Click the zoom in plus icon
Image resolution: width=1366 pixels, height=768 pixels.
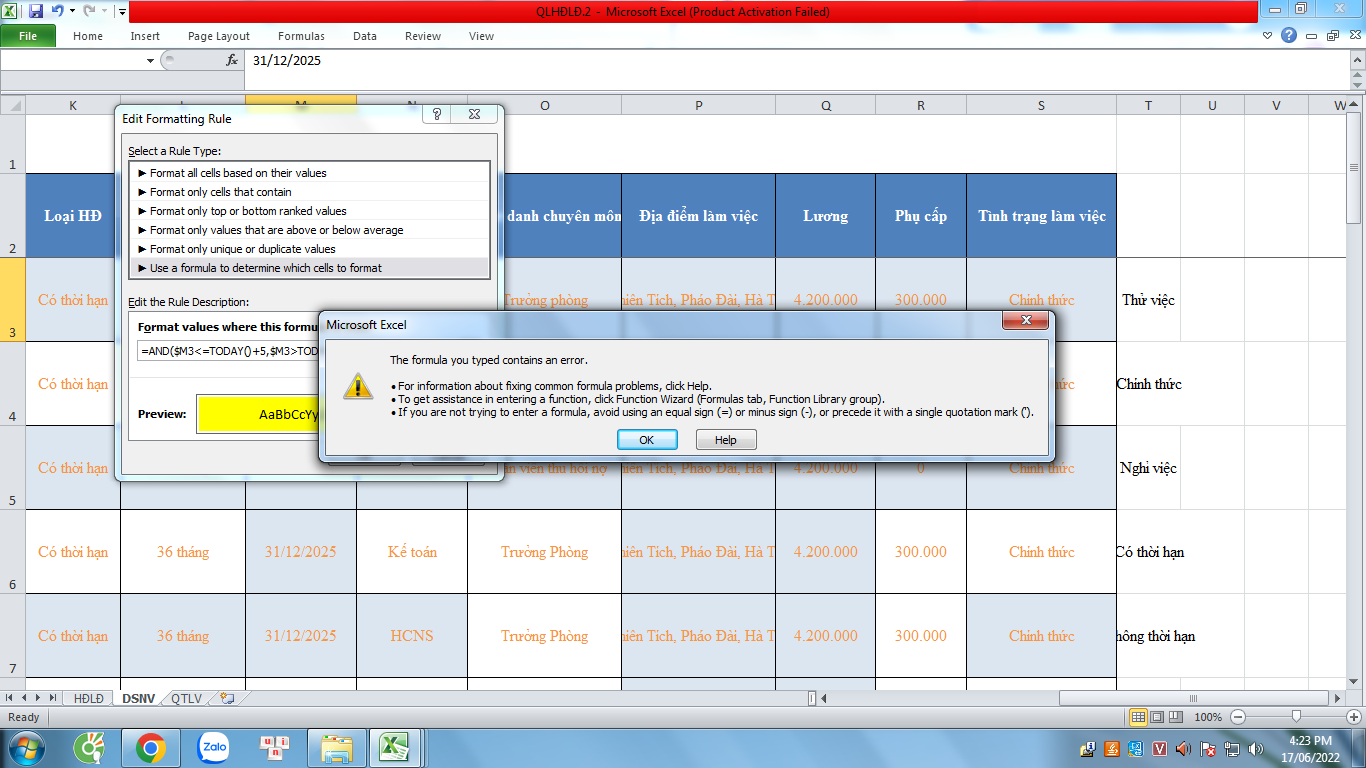1355,717
